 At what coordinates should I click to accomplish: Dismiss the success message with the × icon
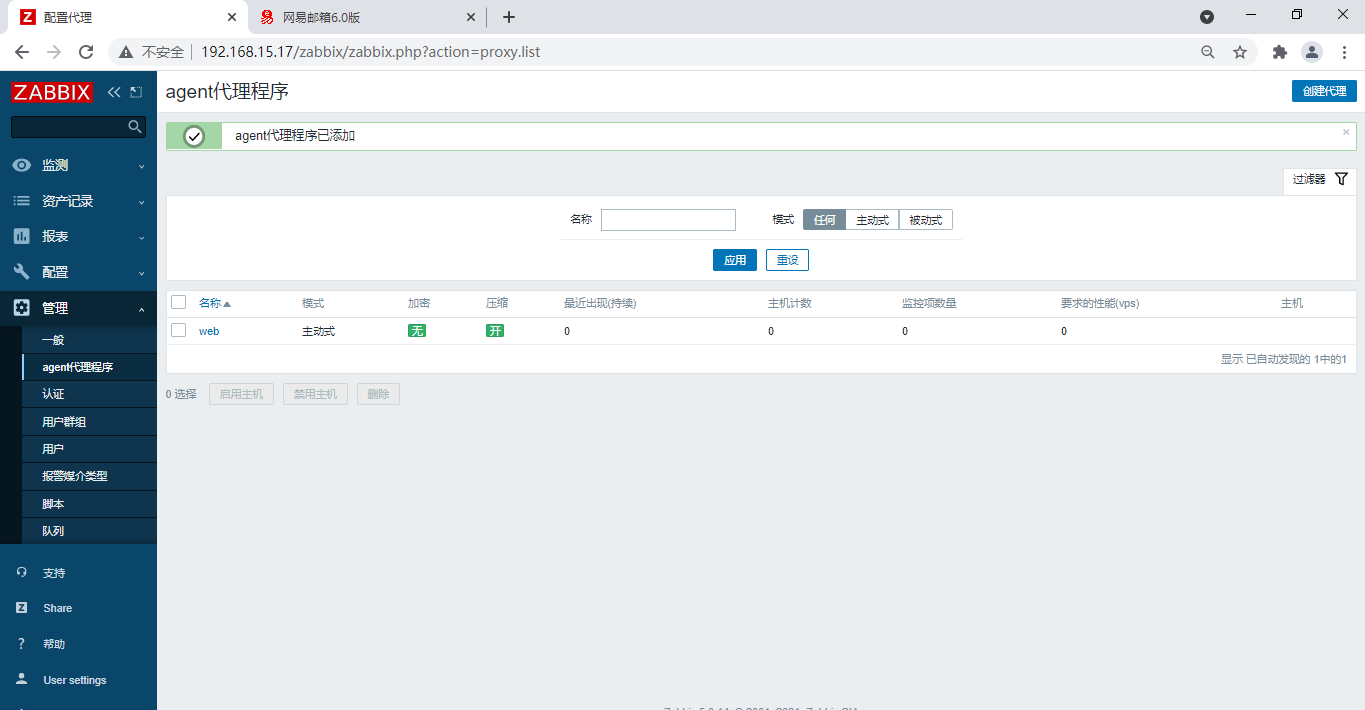pyautogui.click(x=1346, y=132)
